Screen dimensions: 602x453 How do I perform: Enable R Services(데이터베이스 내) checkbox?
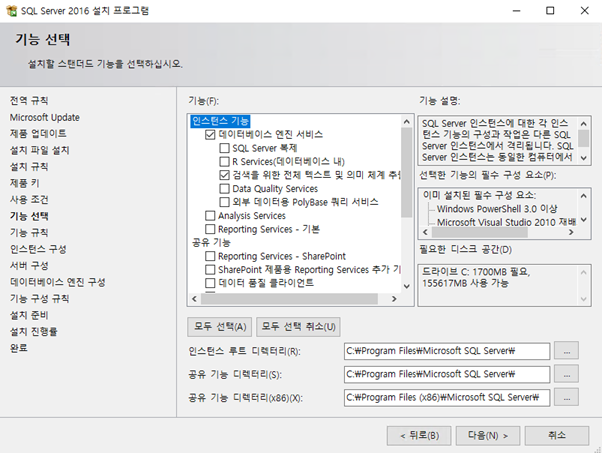click(224, 162)
